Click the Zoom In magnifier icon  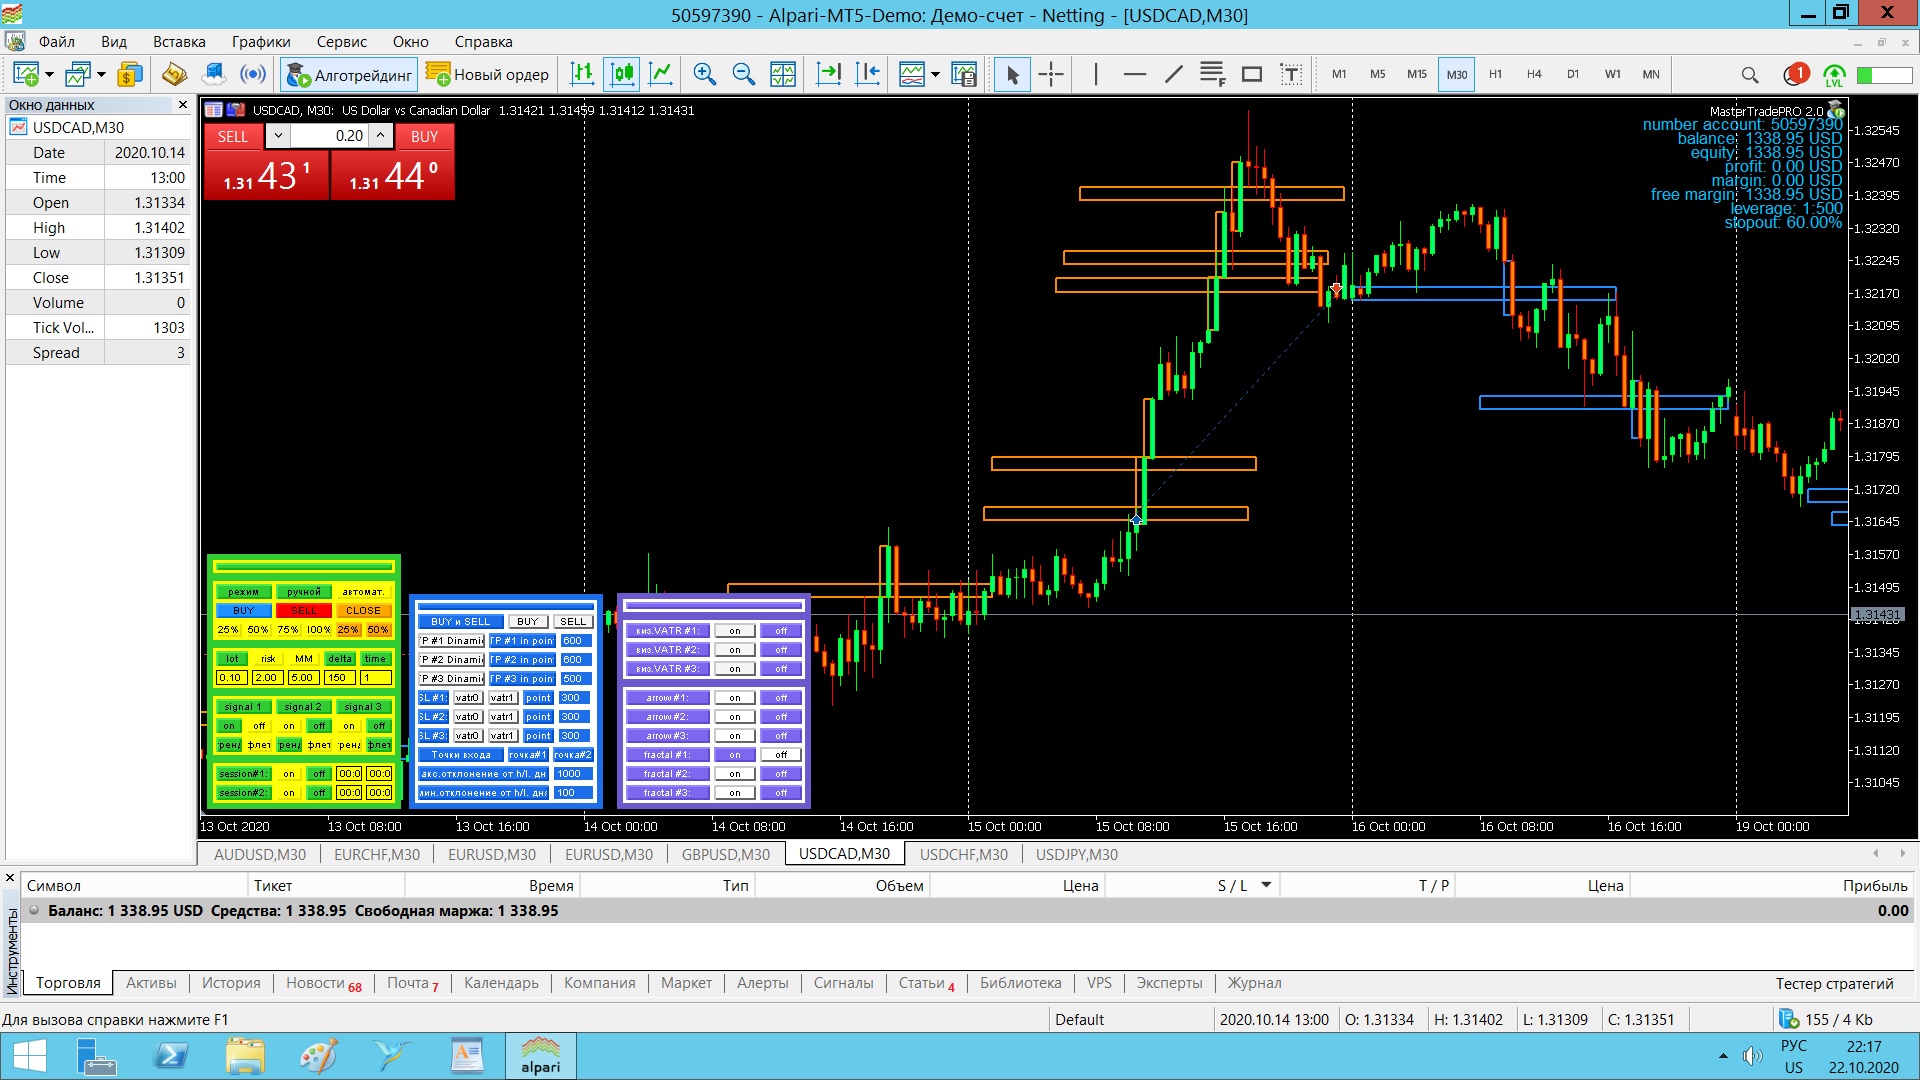pyautogui.click(x=704, y=74)
